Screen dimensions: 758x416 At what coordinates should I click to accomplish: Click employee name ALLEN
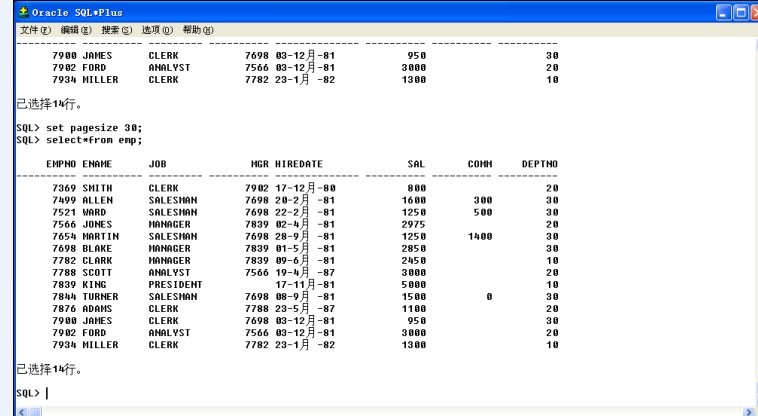(97, 200)
